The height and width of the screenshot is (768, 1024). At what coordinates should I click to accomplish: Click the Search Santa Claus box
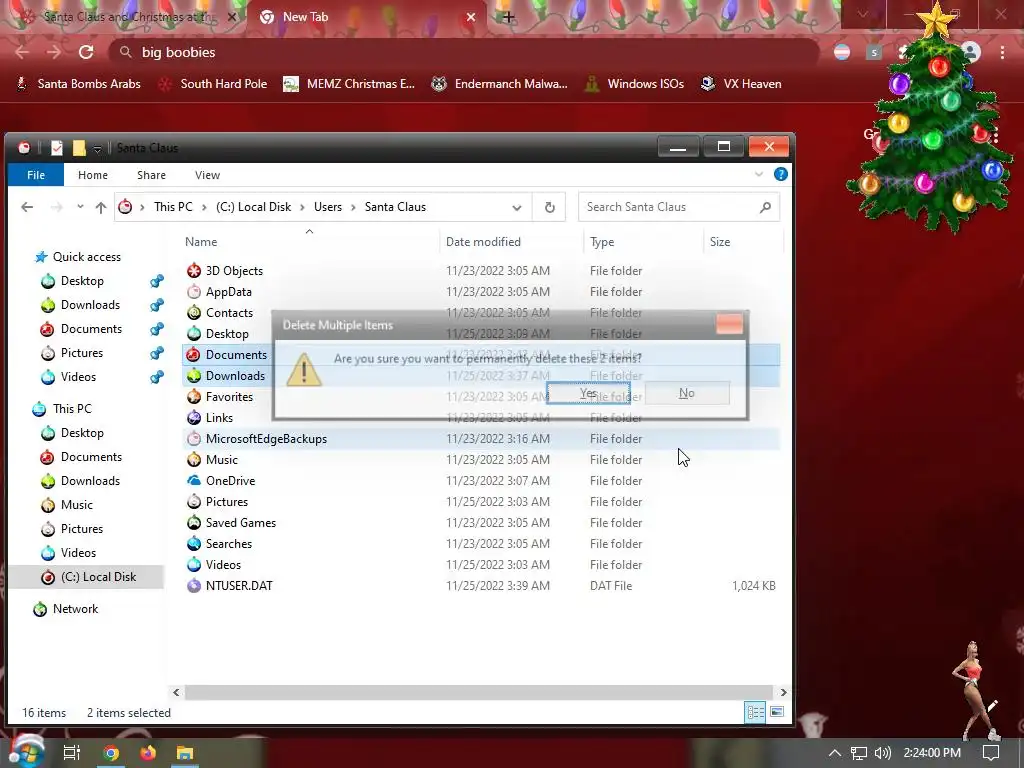click(x=679, y=207)
